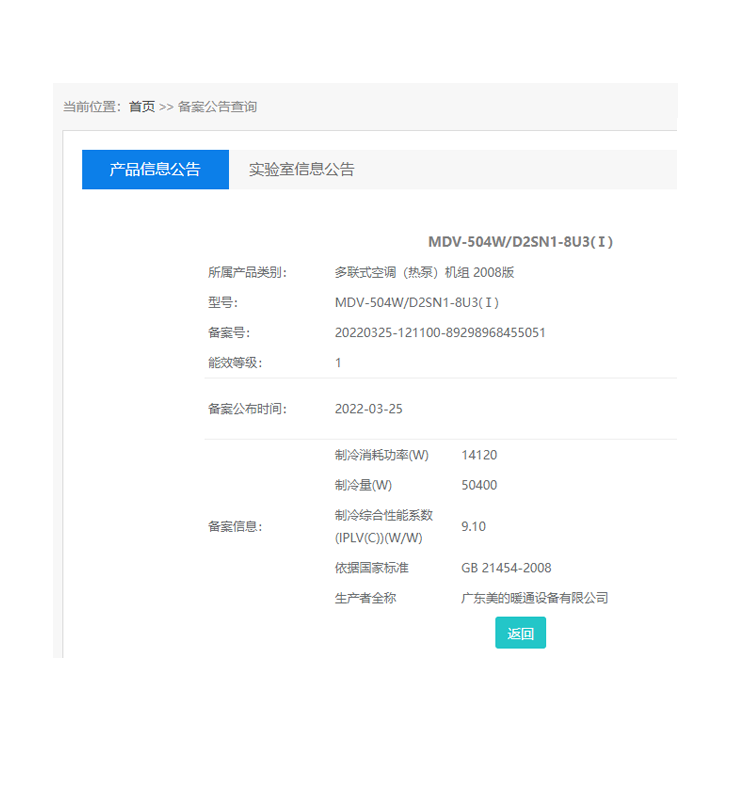The image size is (750, 800).
Task: Click the 备案信息 label
Action: 235,526
